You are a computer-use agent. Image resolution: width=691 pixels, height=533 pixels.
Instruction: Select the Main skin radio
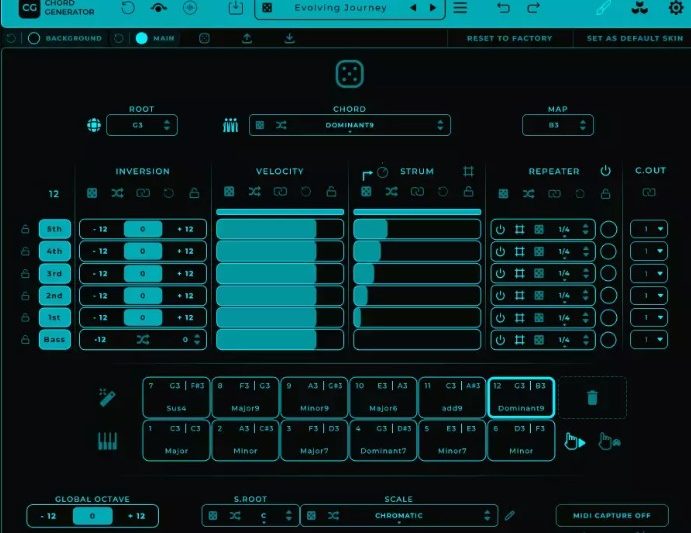click(141, 38)
